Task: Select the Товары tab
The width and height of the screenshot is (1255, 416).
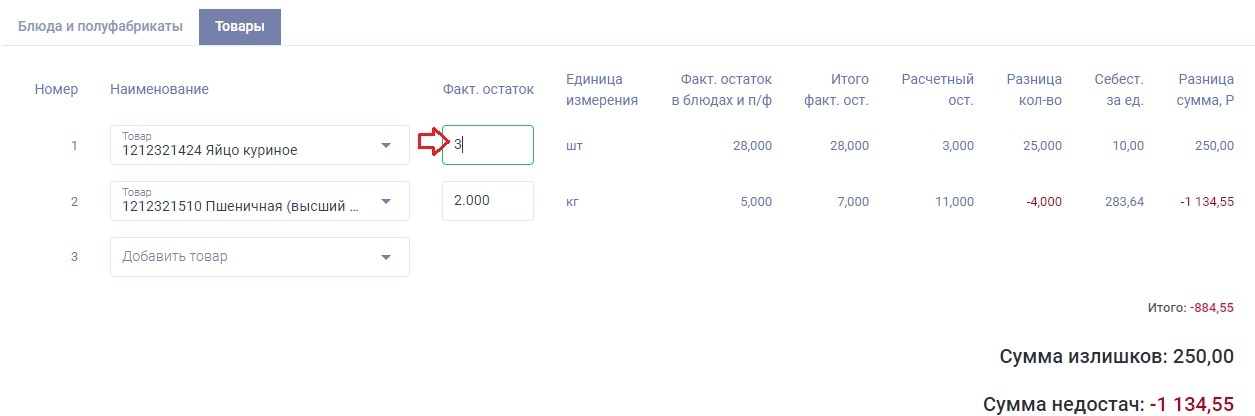Action: [240, 27]
